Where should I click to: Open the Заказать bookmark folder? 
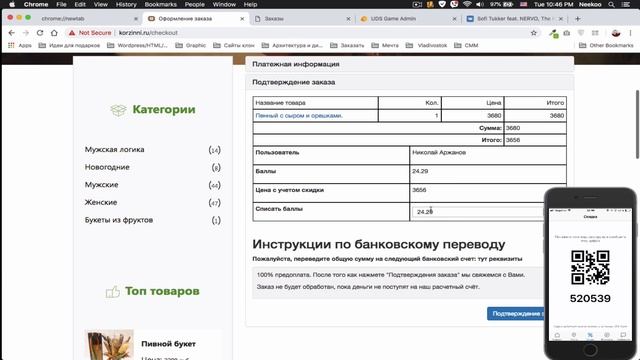pyautogui.click(x=347, y=45)
